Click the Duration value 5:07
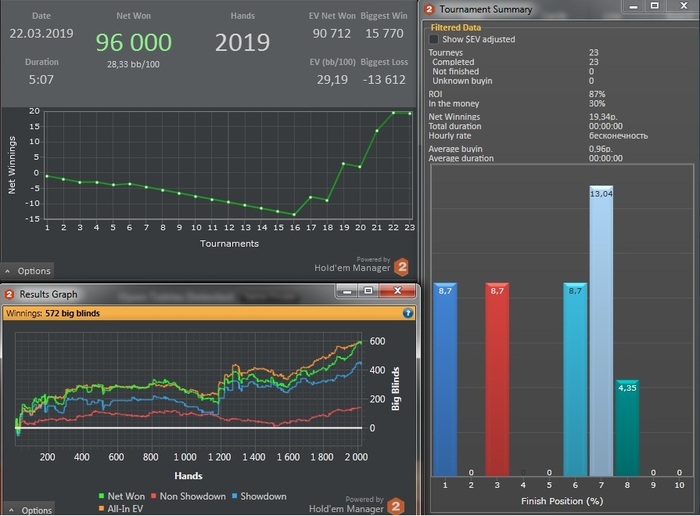This screenshot has width=700, height=516. (x=41, y=80)
